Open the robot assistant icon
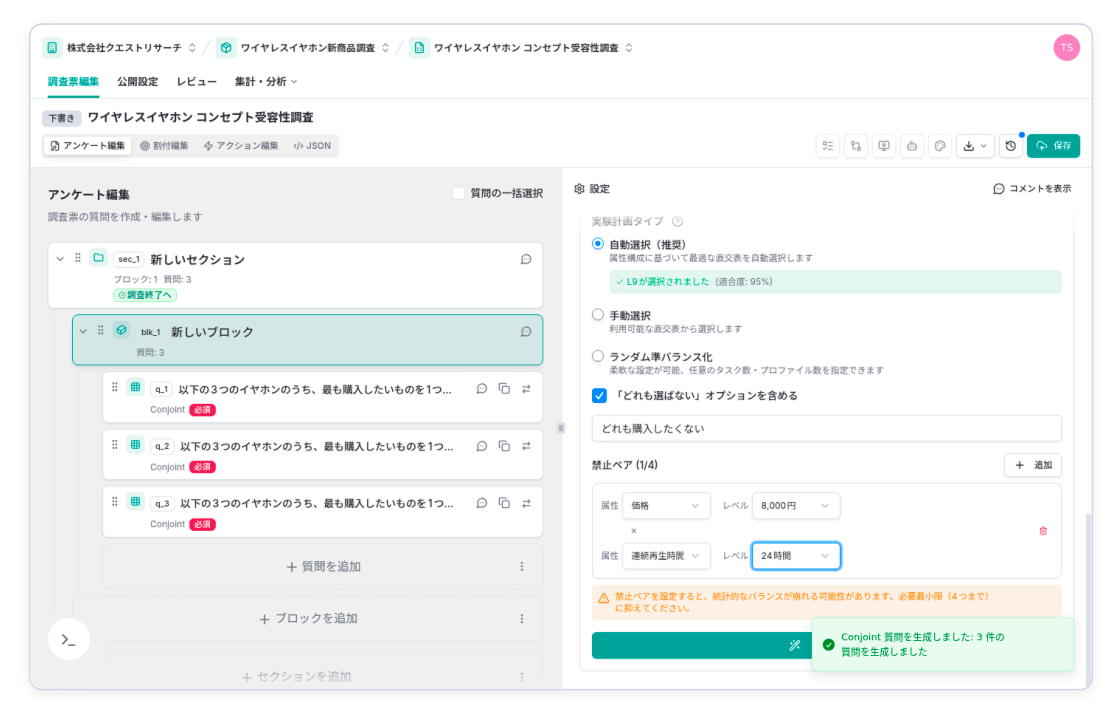 click(912, 146)
